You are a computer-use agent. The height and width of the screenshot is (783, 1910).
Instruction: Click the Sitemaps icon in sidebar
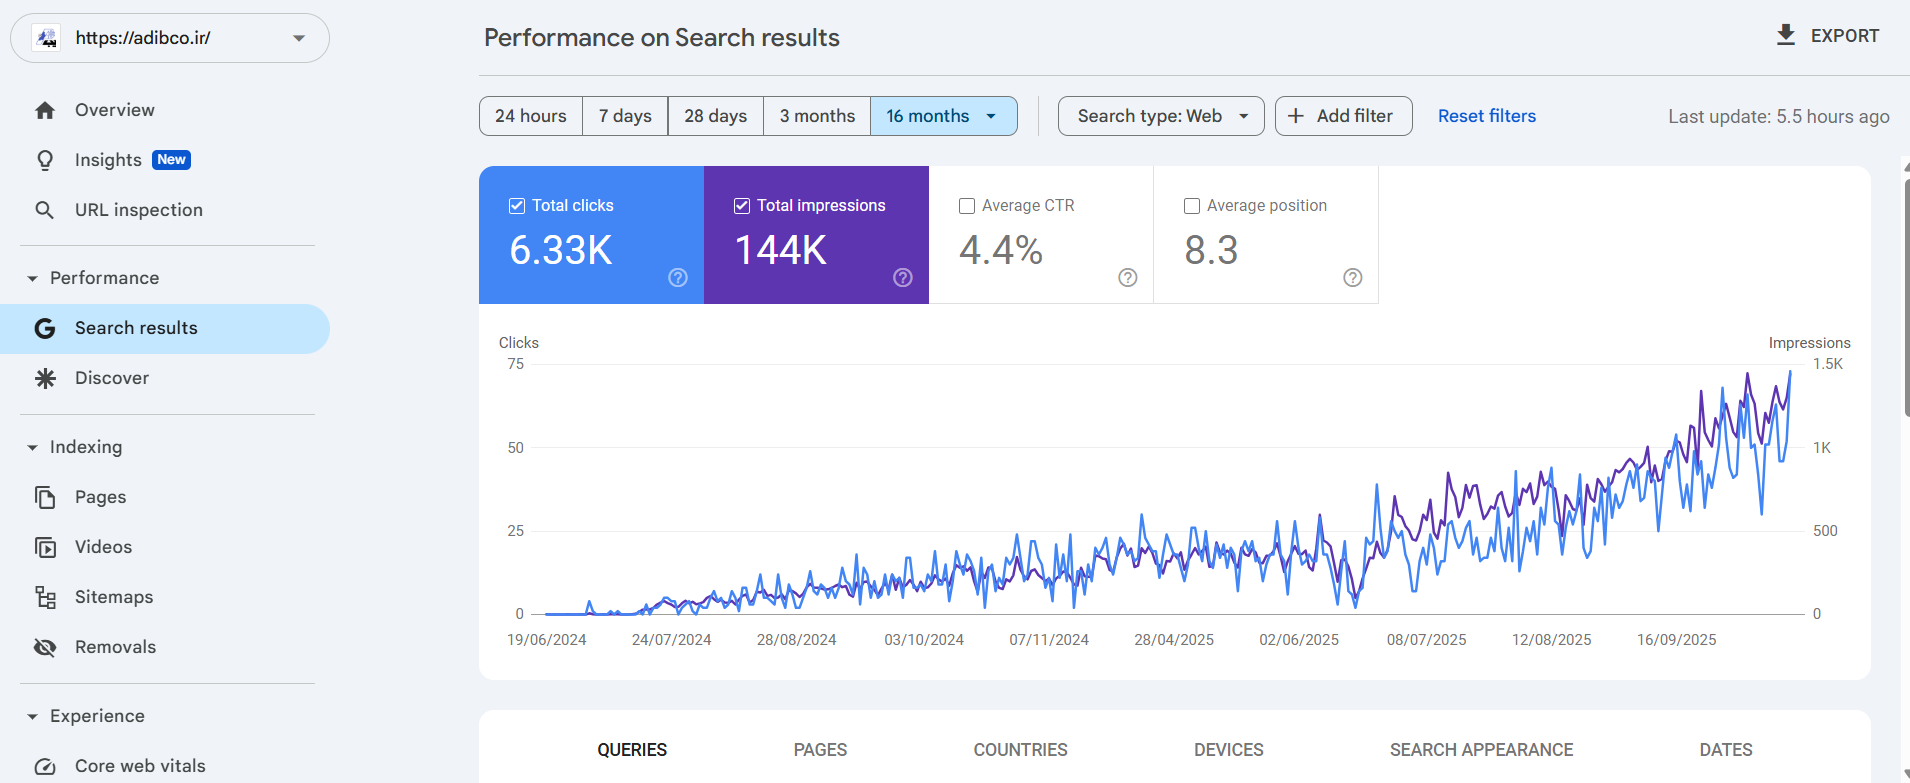click(x=45, y=597)
